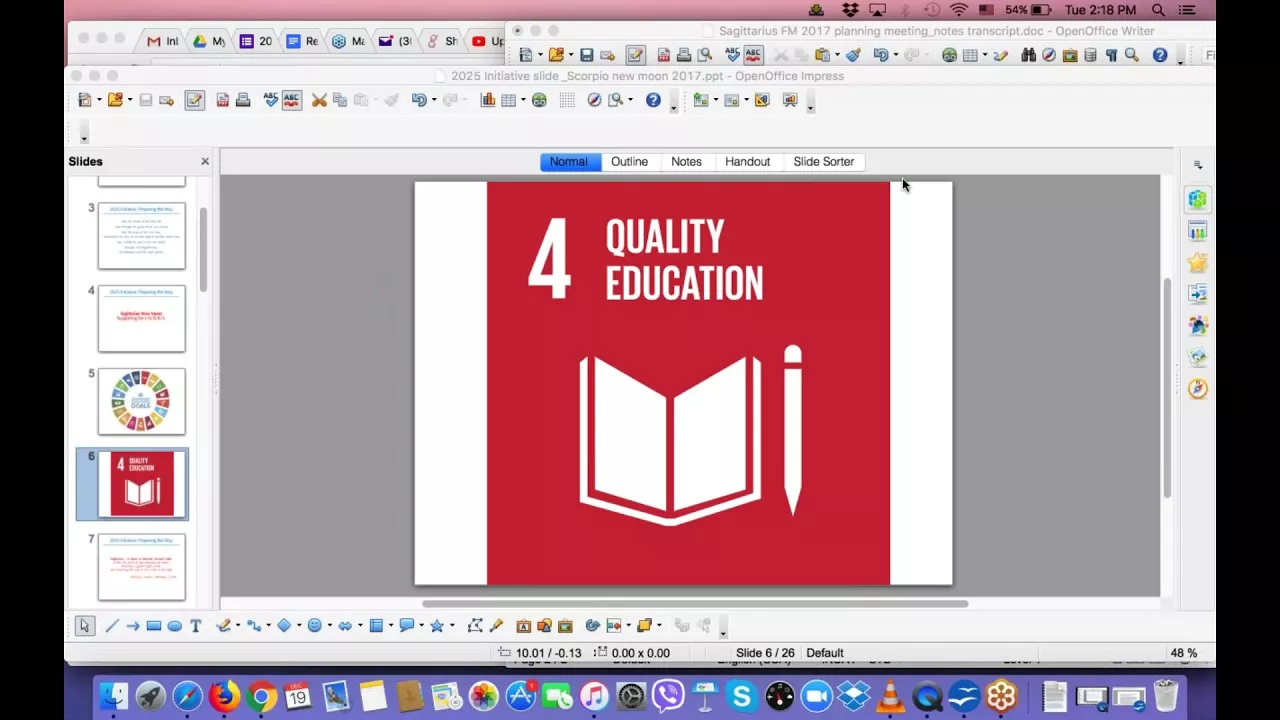Viewport: 1280px width, 720px height.
Task: Switch to the Notes view tab
Action: (x=687, y=162)
